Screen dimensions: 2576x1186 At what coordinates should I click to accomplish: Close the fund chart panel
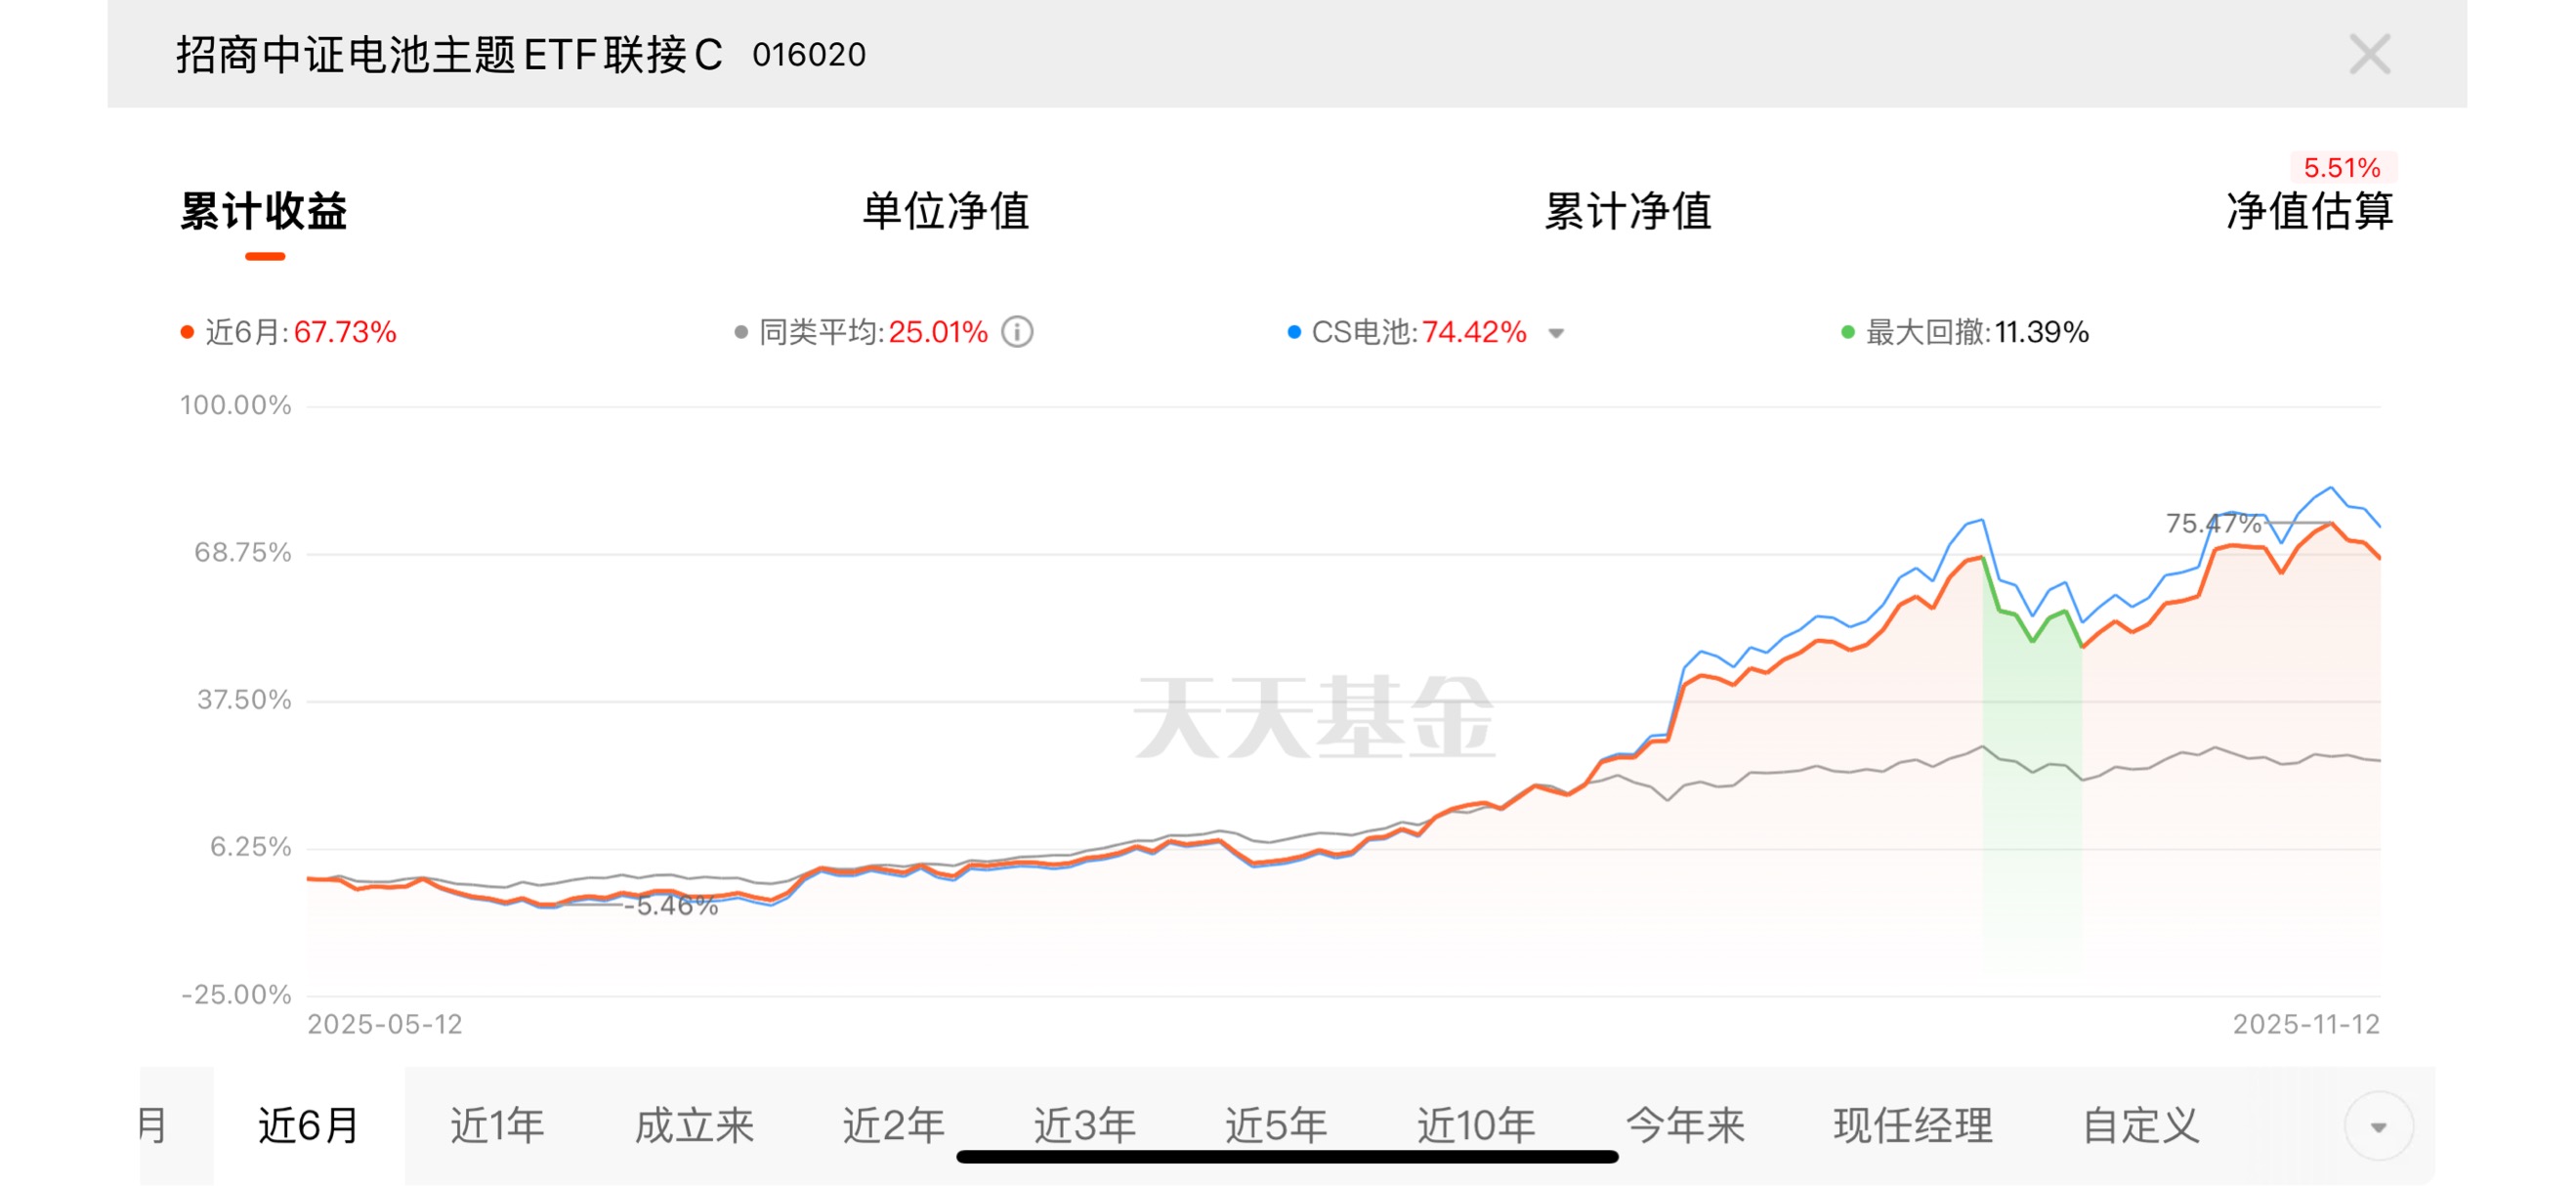[2369, 54]
